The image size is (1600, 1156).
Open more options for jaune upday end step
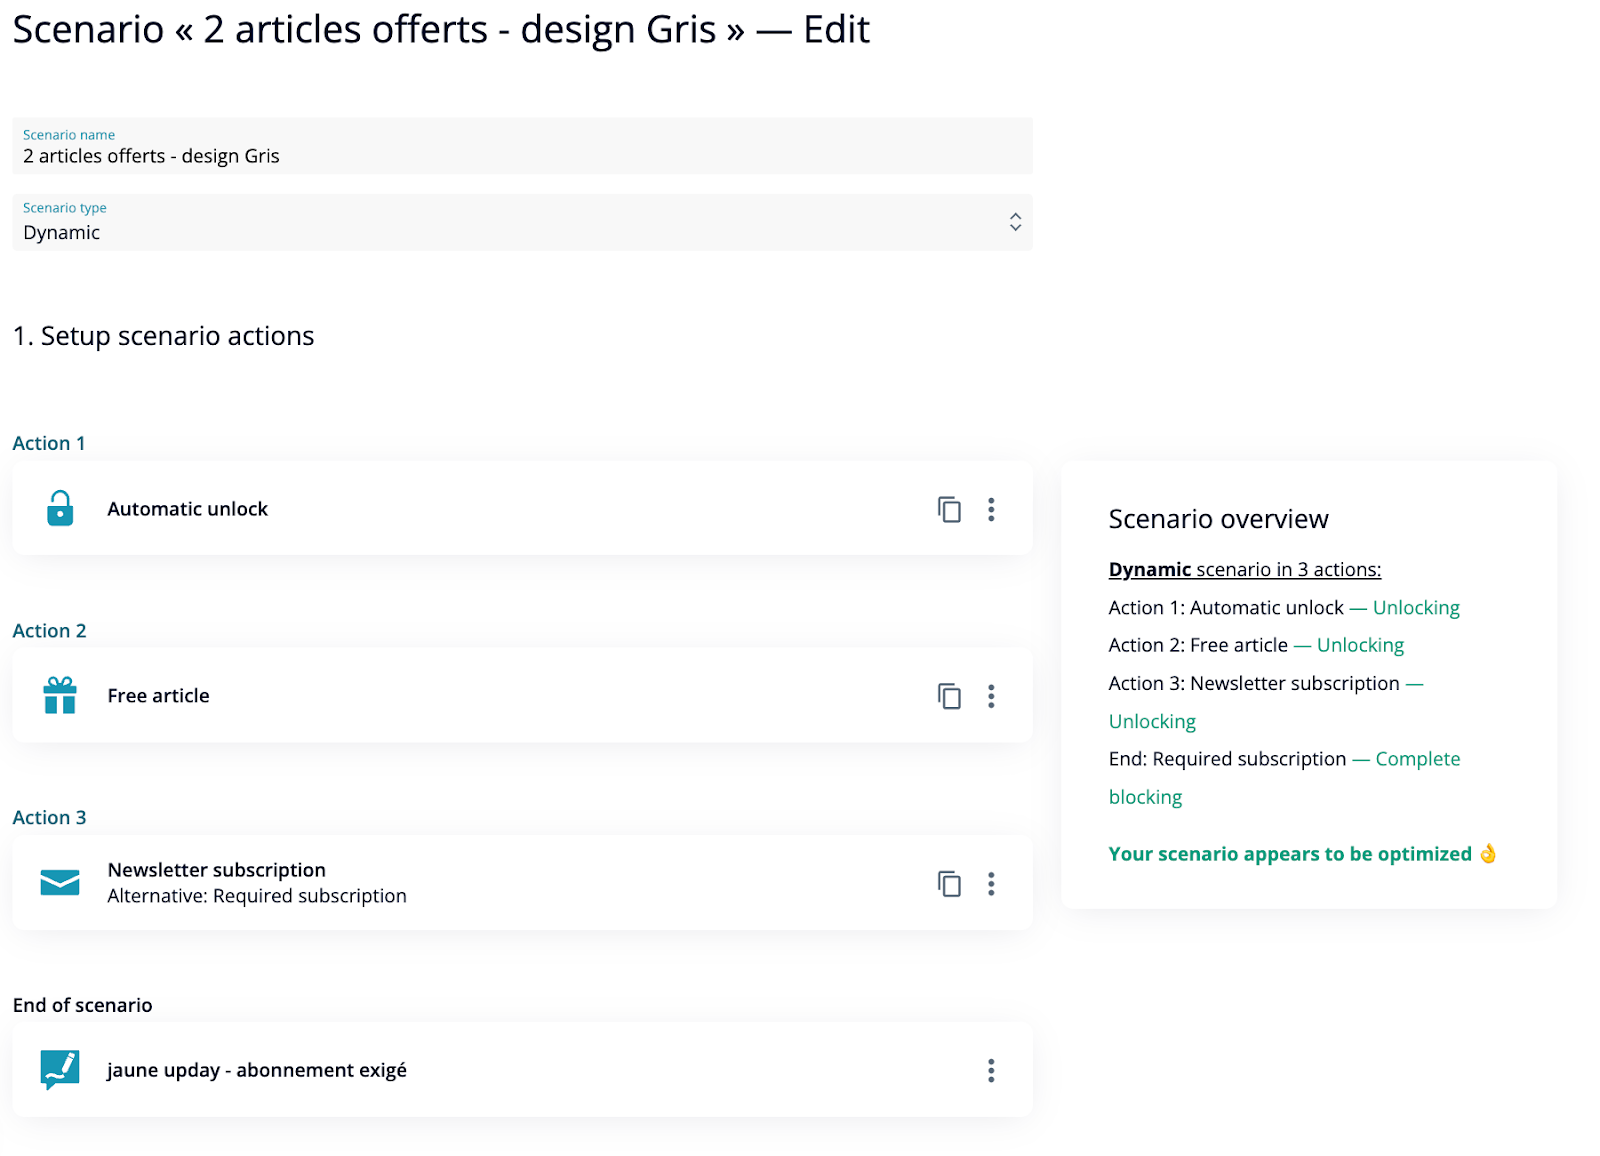click(x=991, y=1071)
